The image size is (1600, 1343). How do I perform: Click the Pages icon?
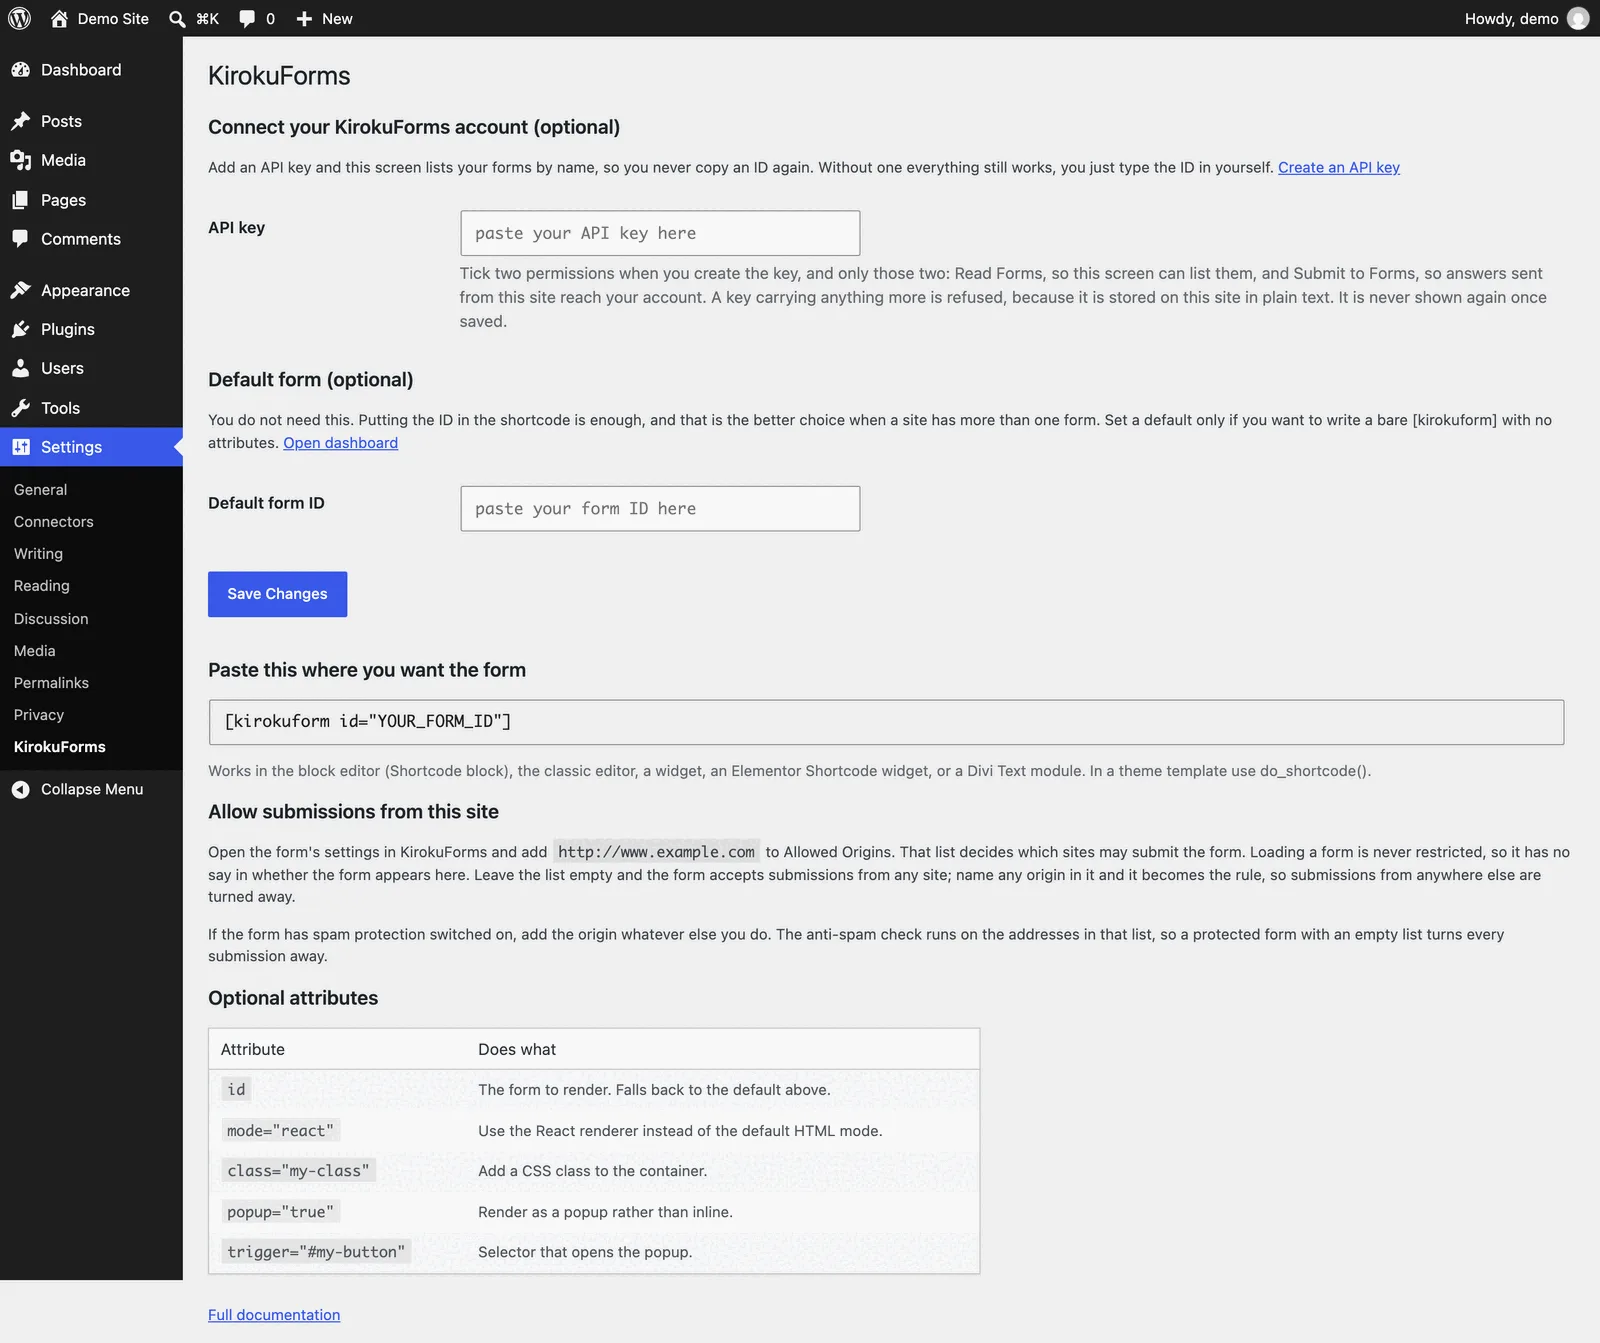pos(20,200)
